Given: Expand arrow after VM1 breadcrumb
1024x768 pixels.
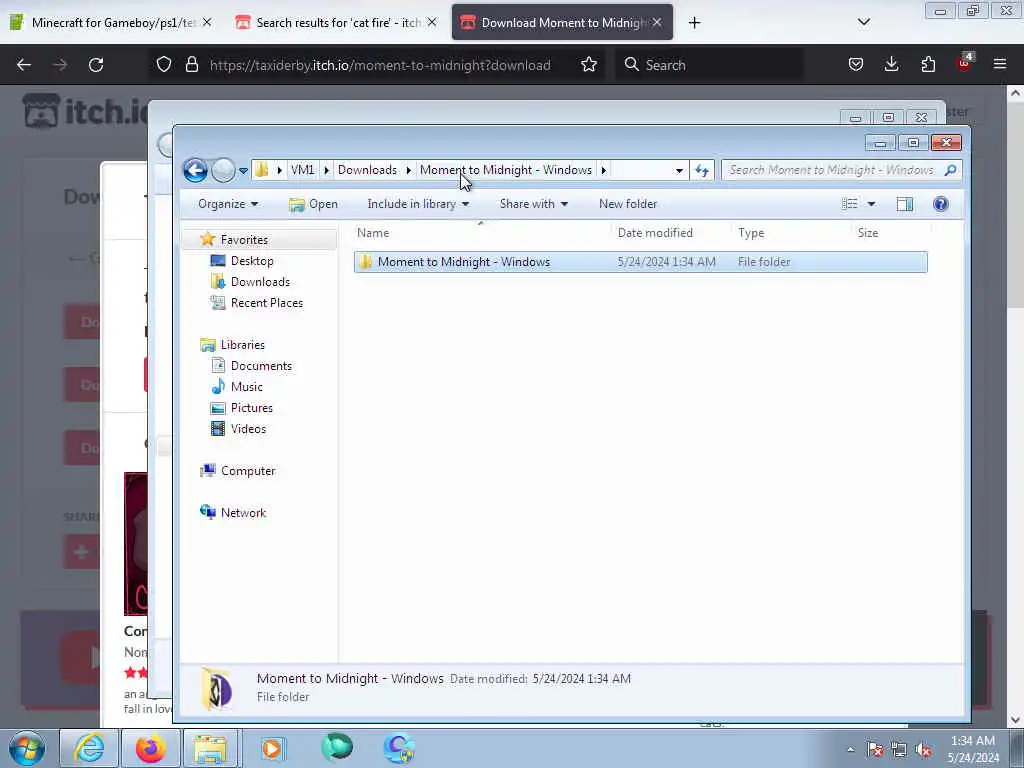Looking at the screenshot, I should 327,170.
